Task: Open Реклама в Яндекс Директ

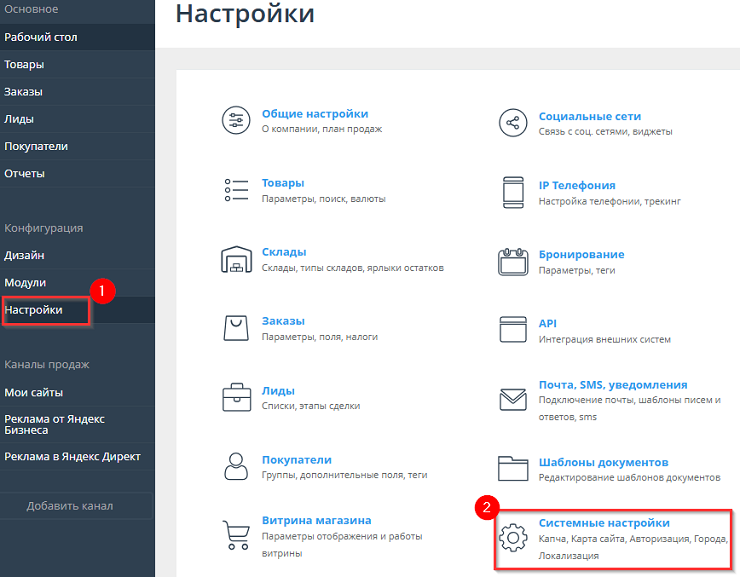Action: [x=72, y=456]
